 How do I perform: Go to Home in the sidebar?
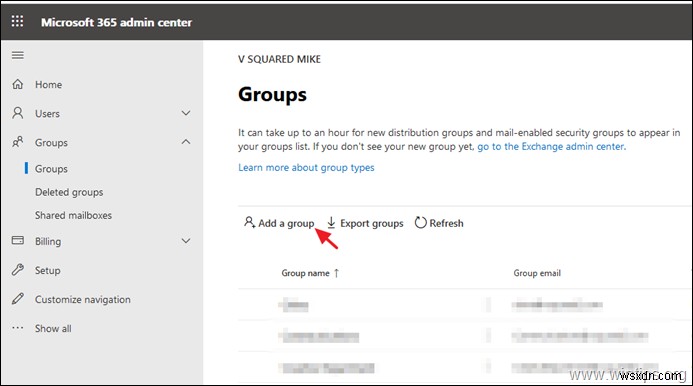click(49, 84)
